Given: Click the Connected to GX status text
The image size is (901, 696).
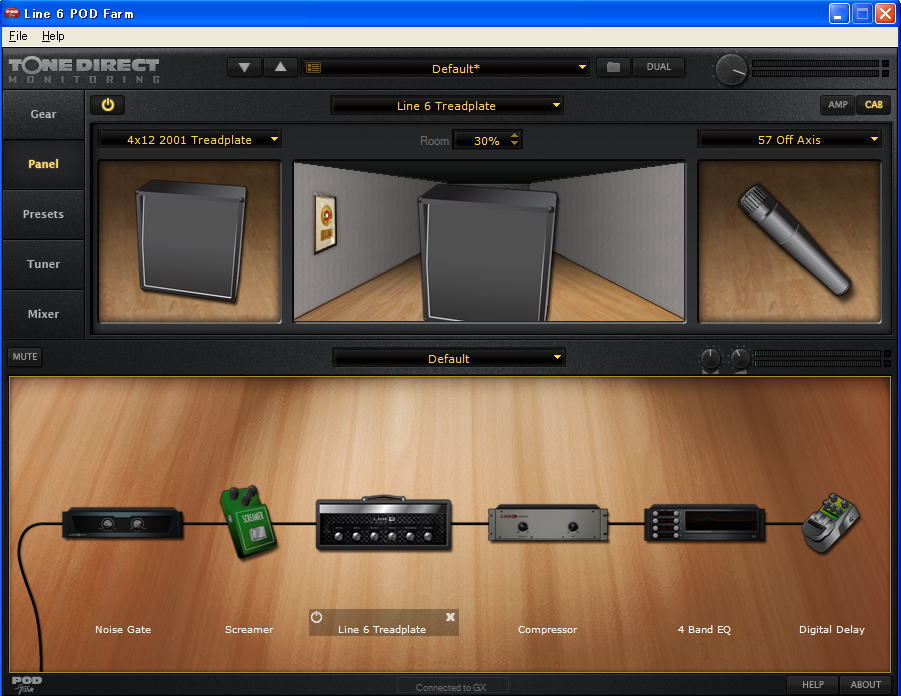Looking at the screenshot, I should pos(451,687).
